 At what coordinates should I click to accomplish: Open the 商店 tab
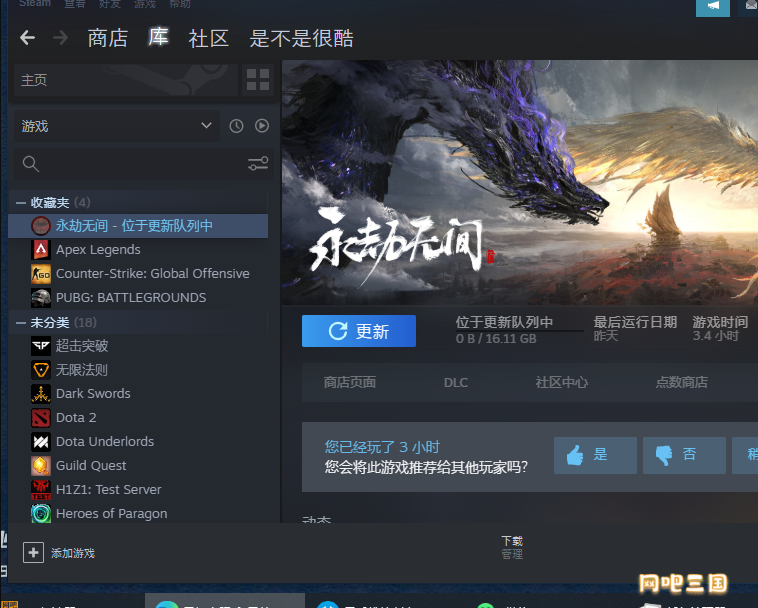click(107, 38)
